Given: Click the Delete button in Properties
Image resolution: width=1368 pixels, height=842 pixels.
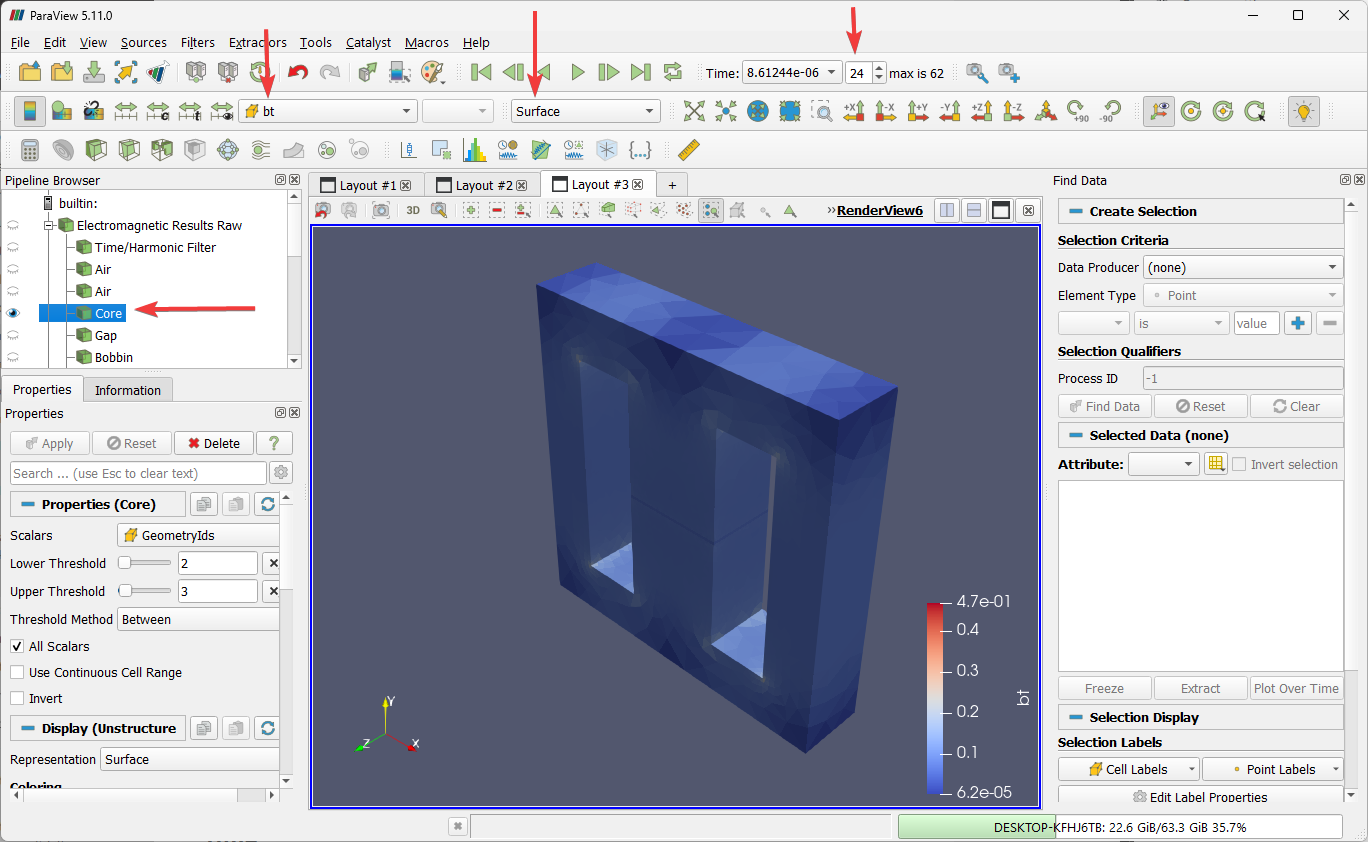Looking at the screenshot, I should click(214, 443).
